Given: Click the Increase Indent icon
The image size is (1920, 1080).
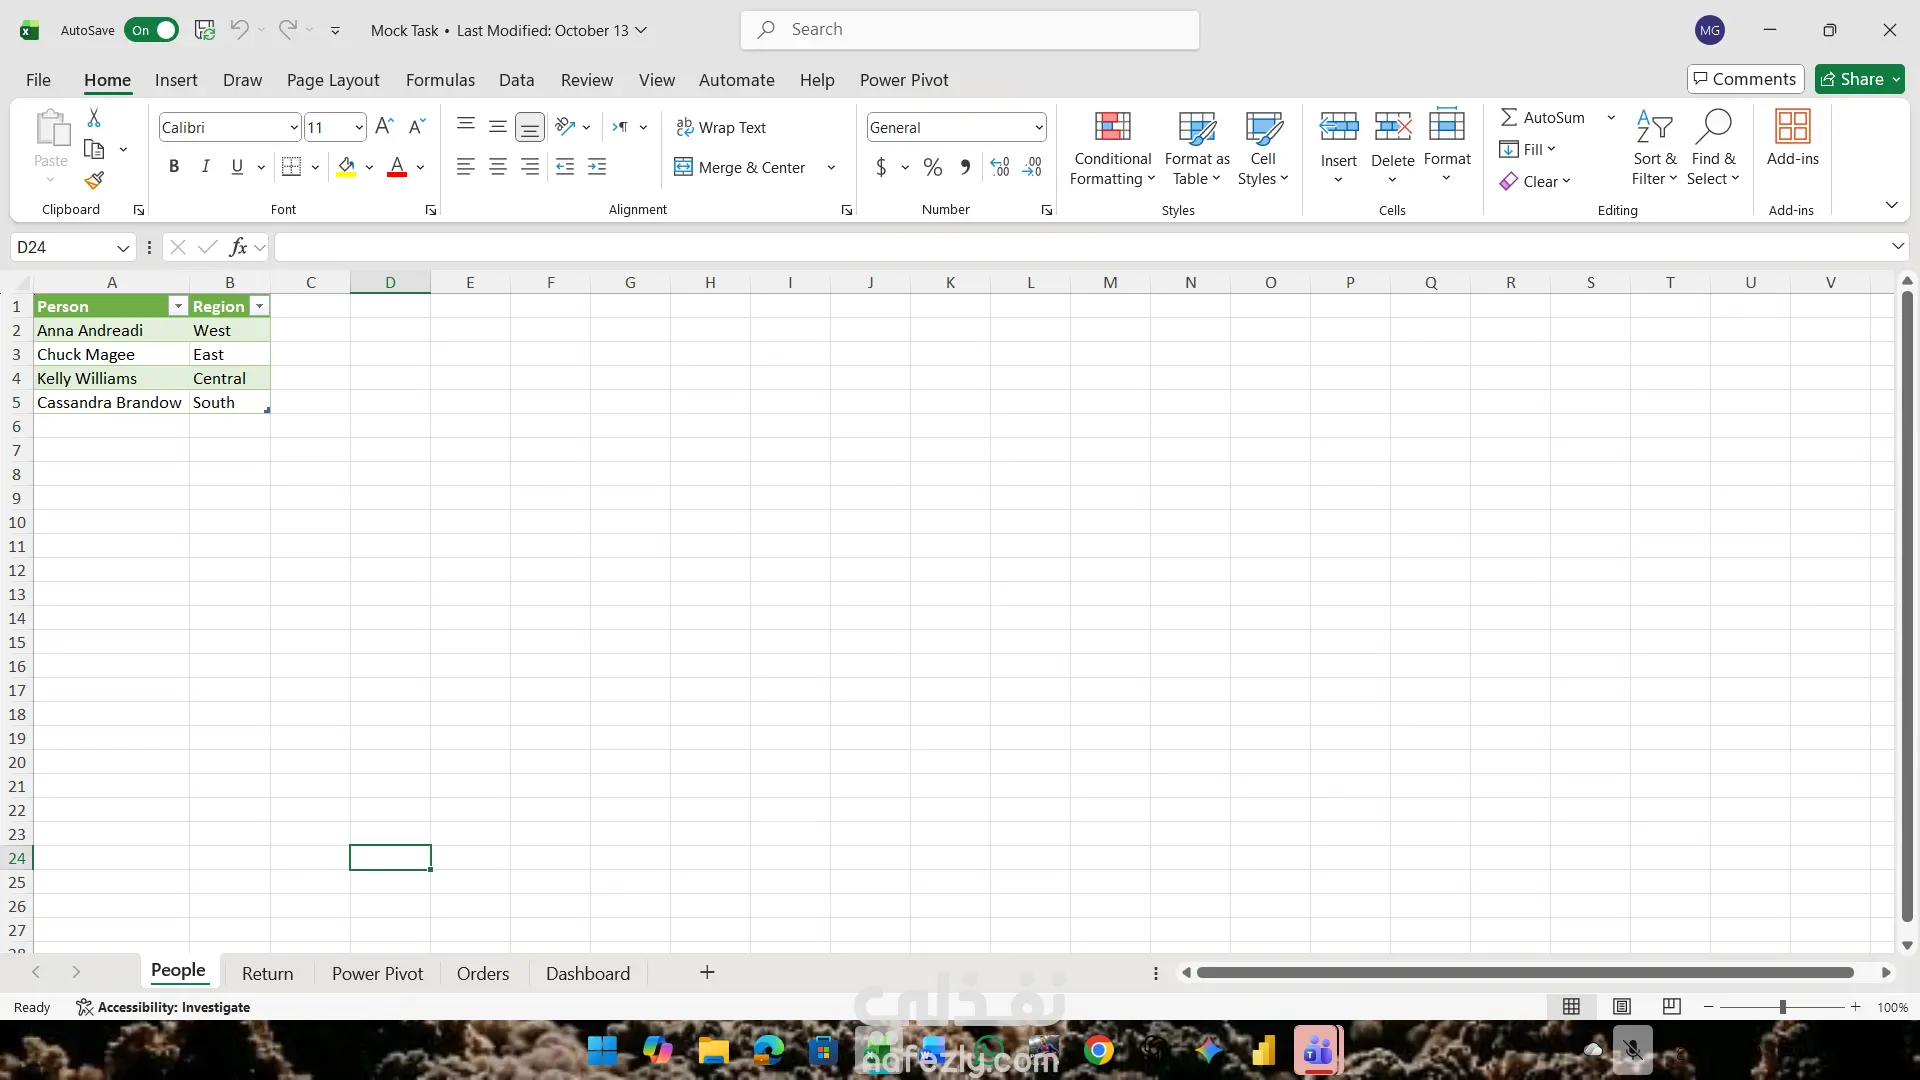Looking at the screenshot, I should 597,167.
